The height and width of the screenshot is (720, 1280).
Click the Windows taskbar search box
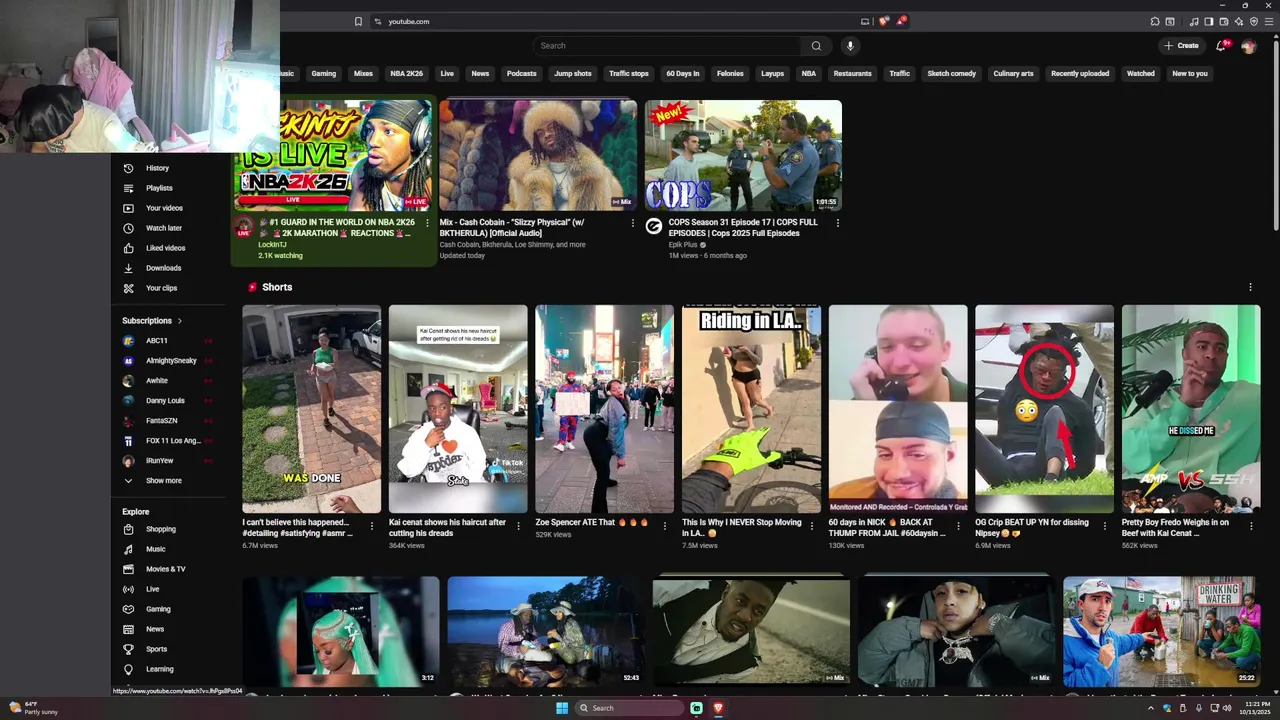pos(630,708)
